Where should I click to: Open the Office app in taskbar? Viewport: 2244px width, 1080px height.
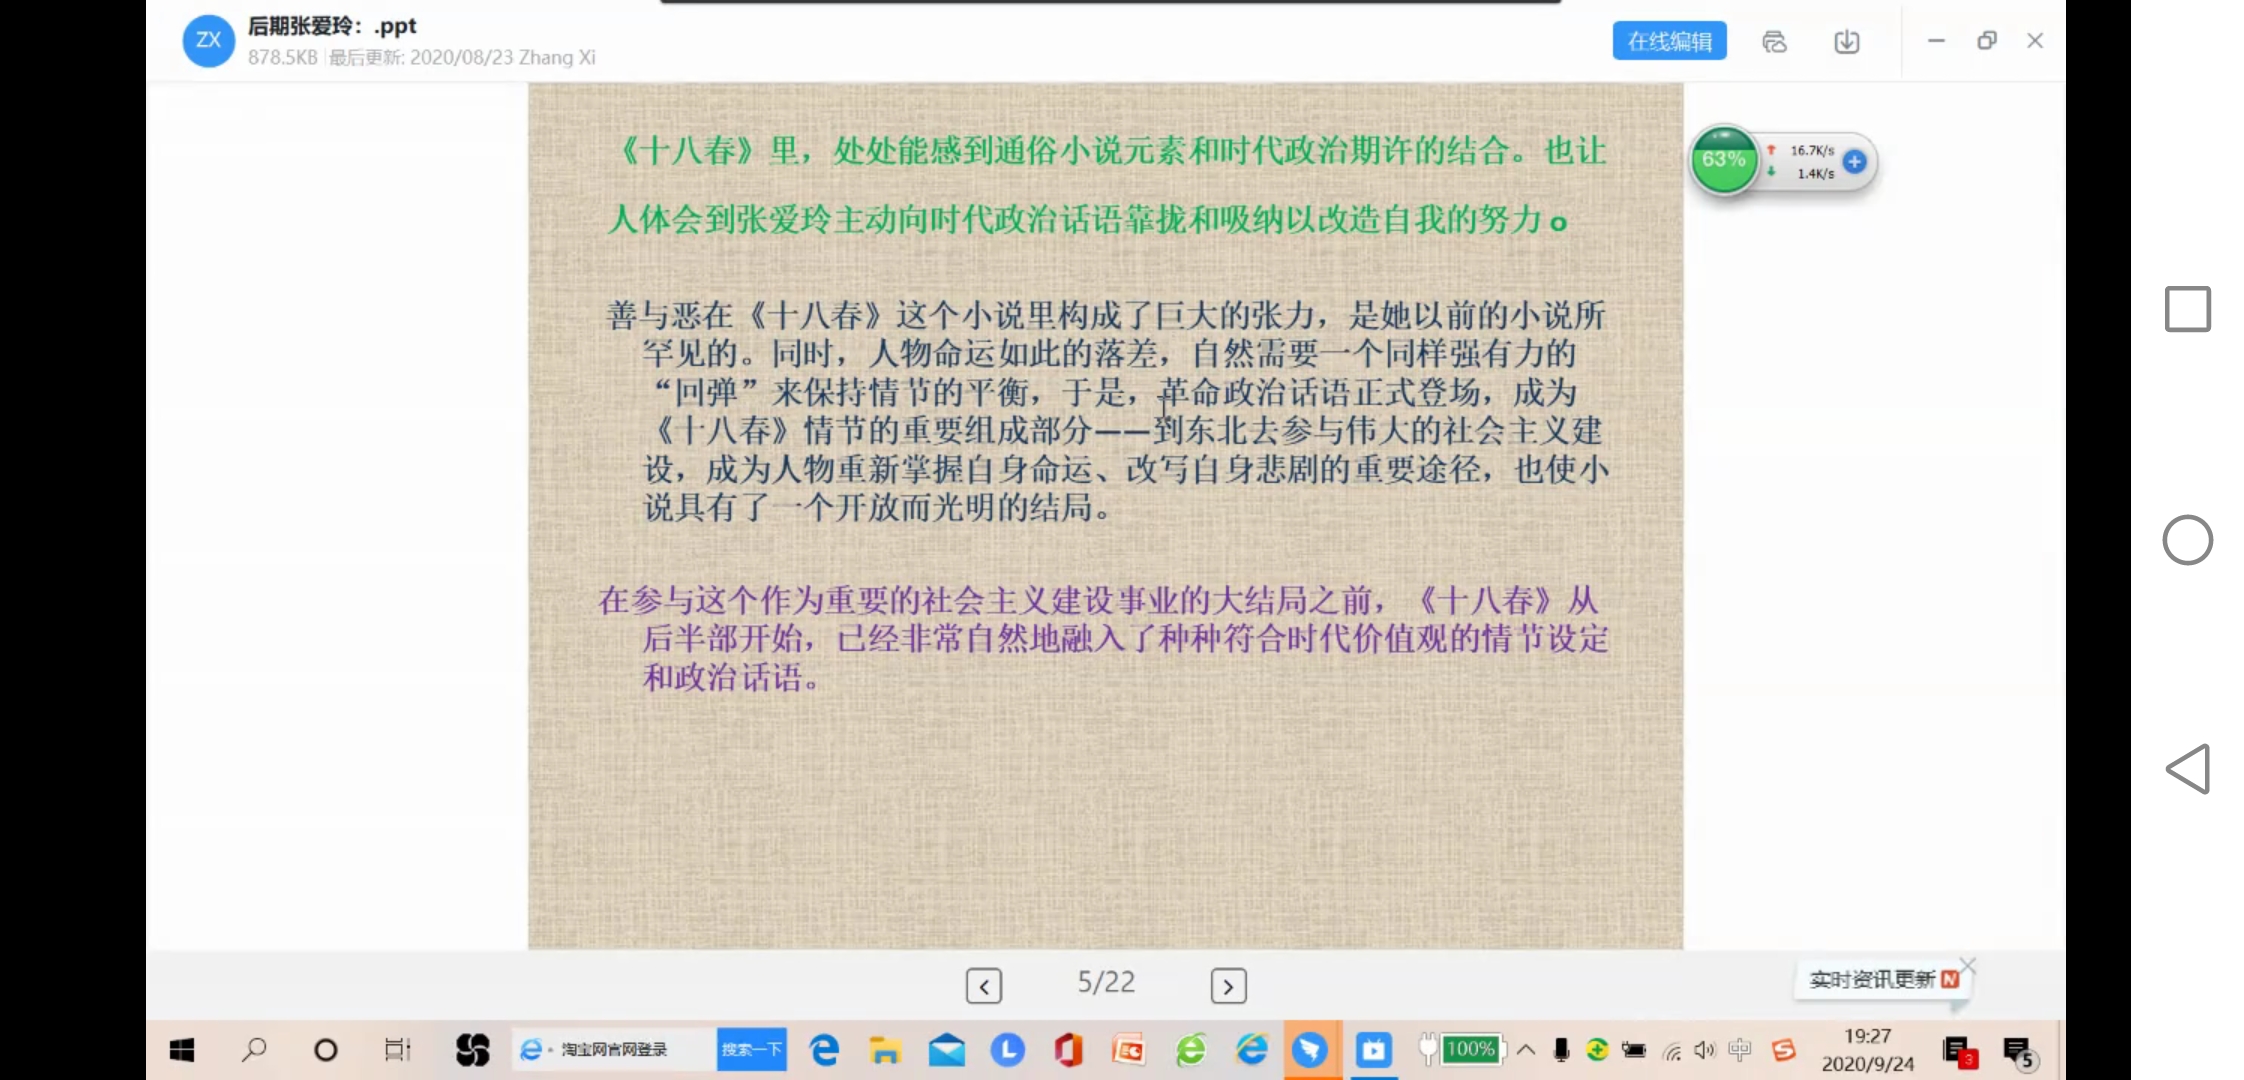pos(1068,1049)
